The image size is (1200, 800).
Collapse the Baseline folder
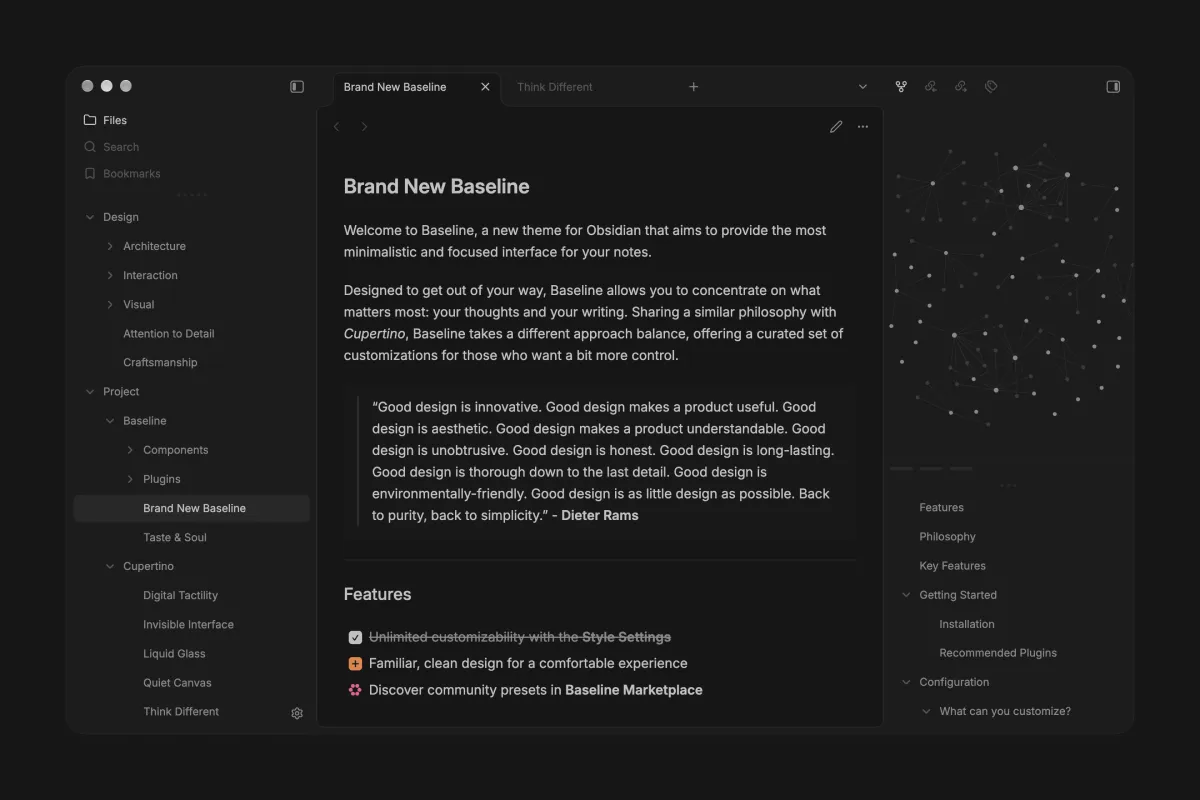110,421
